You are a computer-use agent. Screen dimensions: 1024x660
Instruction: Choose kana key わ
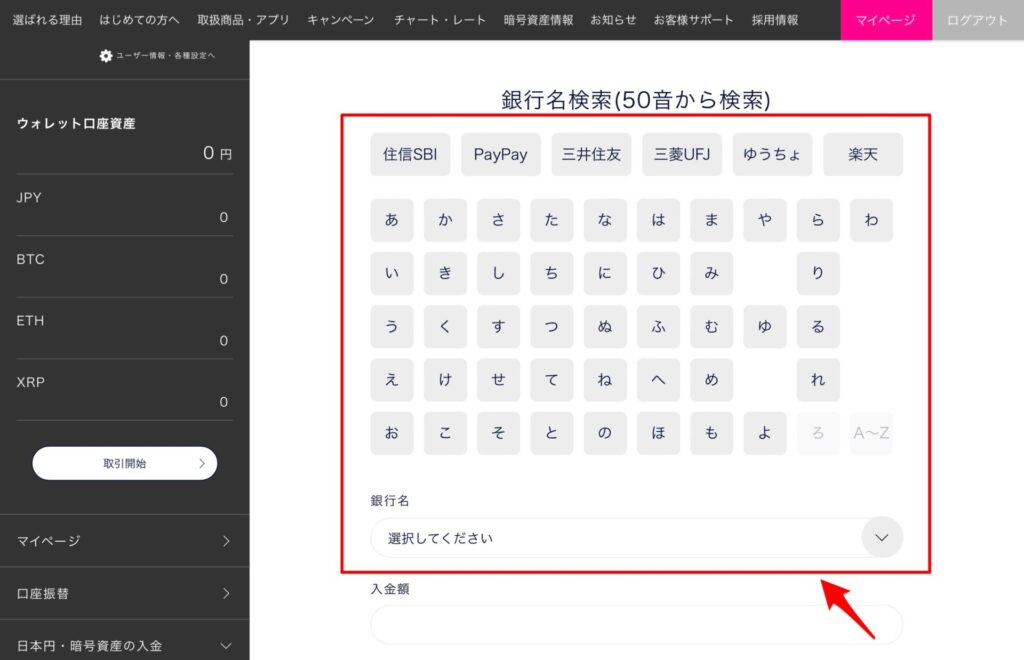[x=871, y=220]
